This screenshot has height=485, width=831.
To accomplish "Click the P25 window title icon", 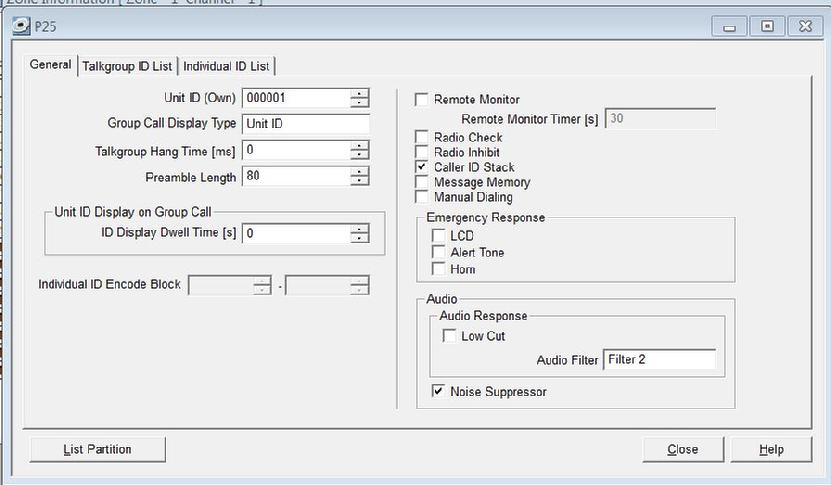I will pyautogui.click(x=21, y=26).
